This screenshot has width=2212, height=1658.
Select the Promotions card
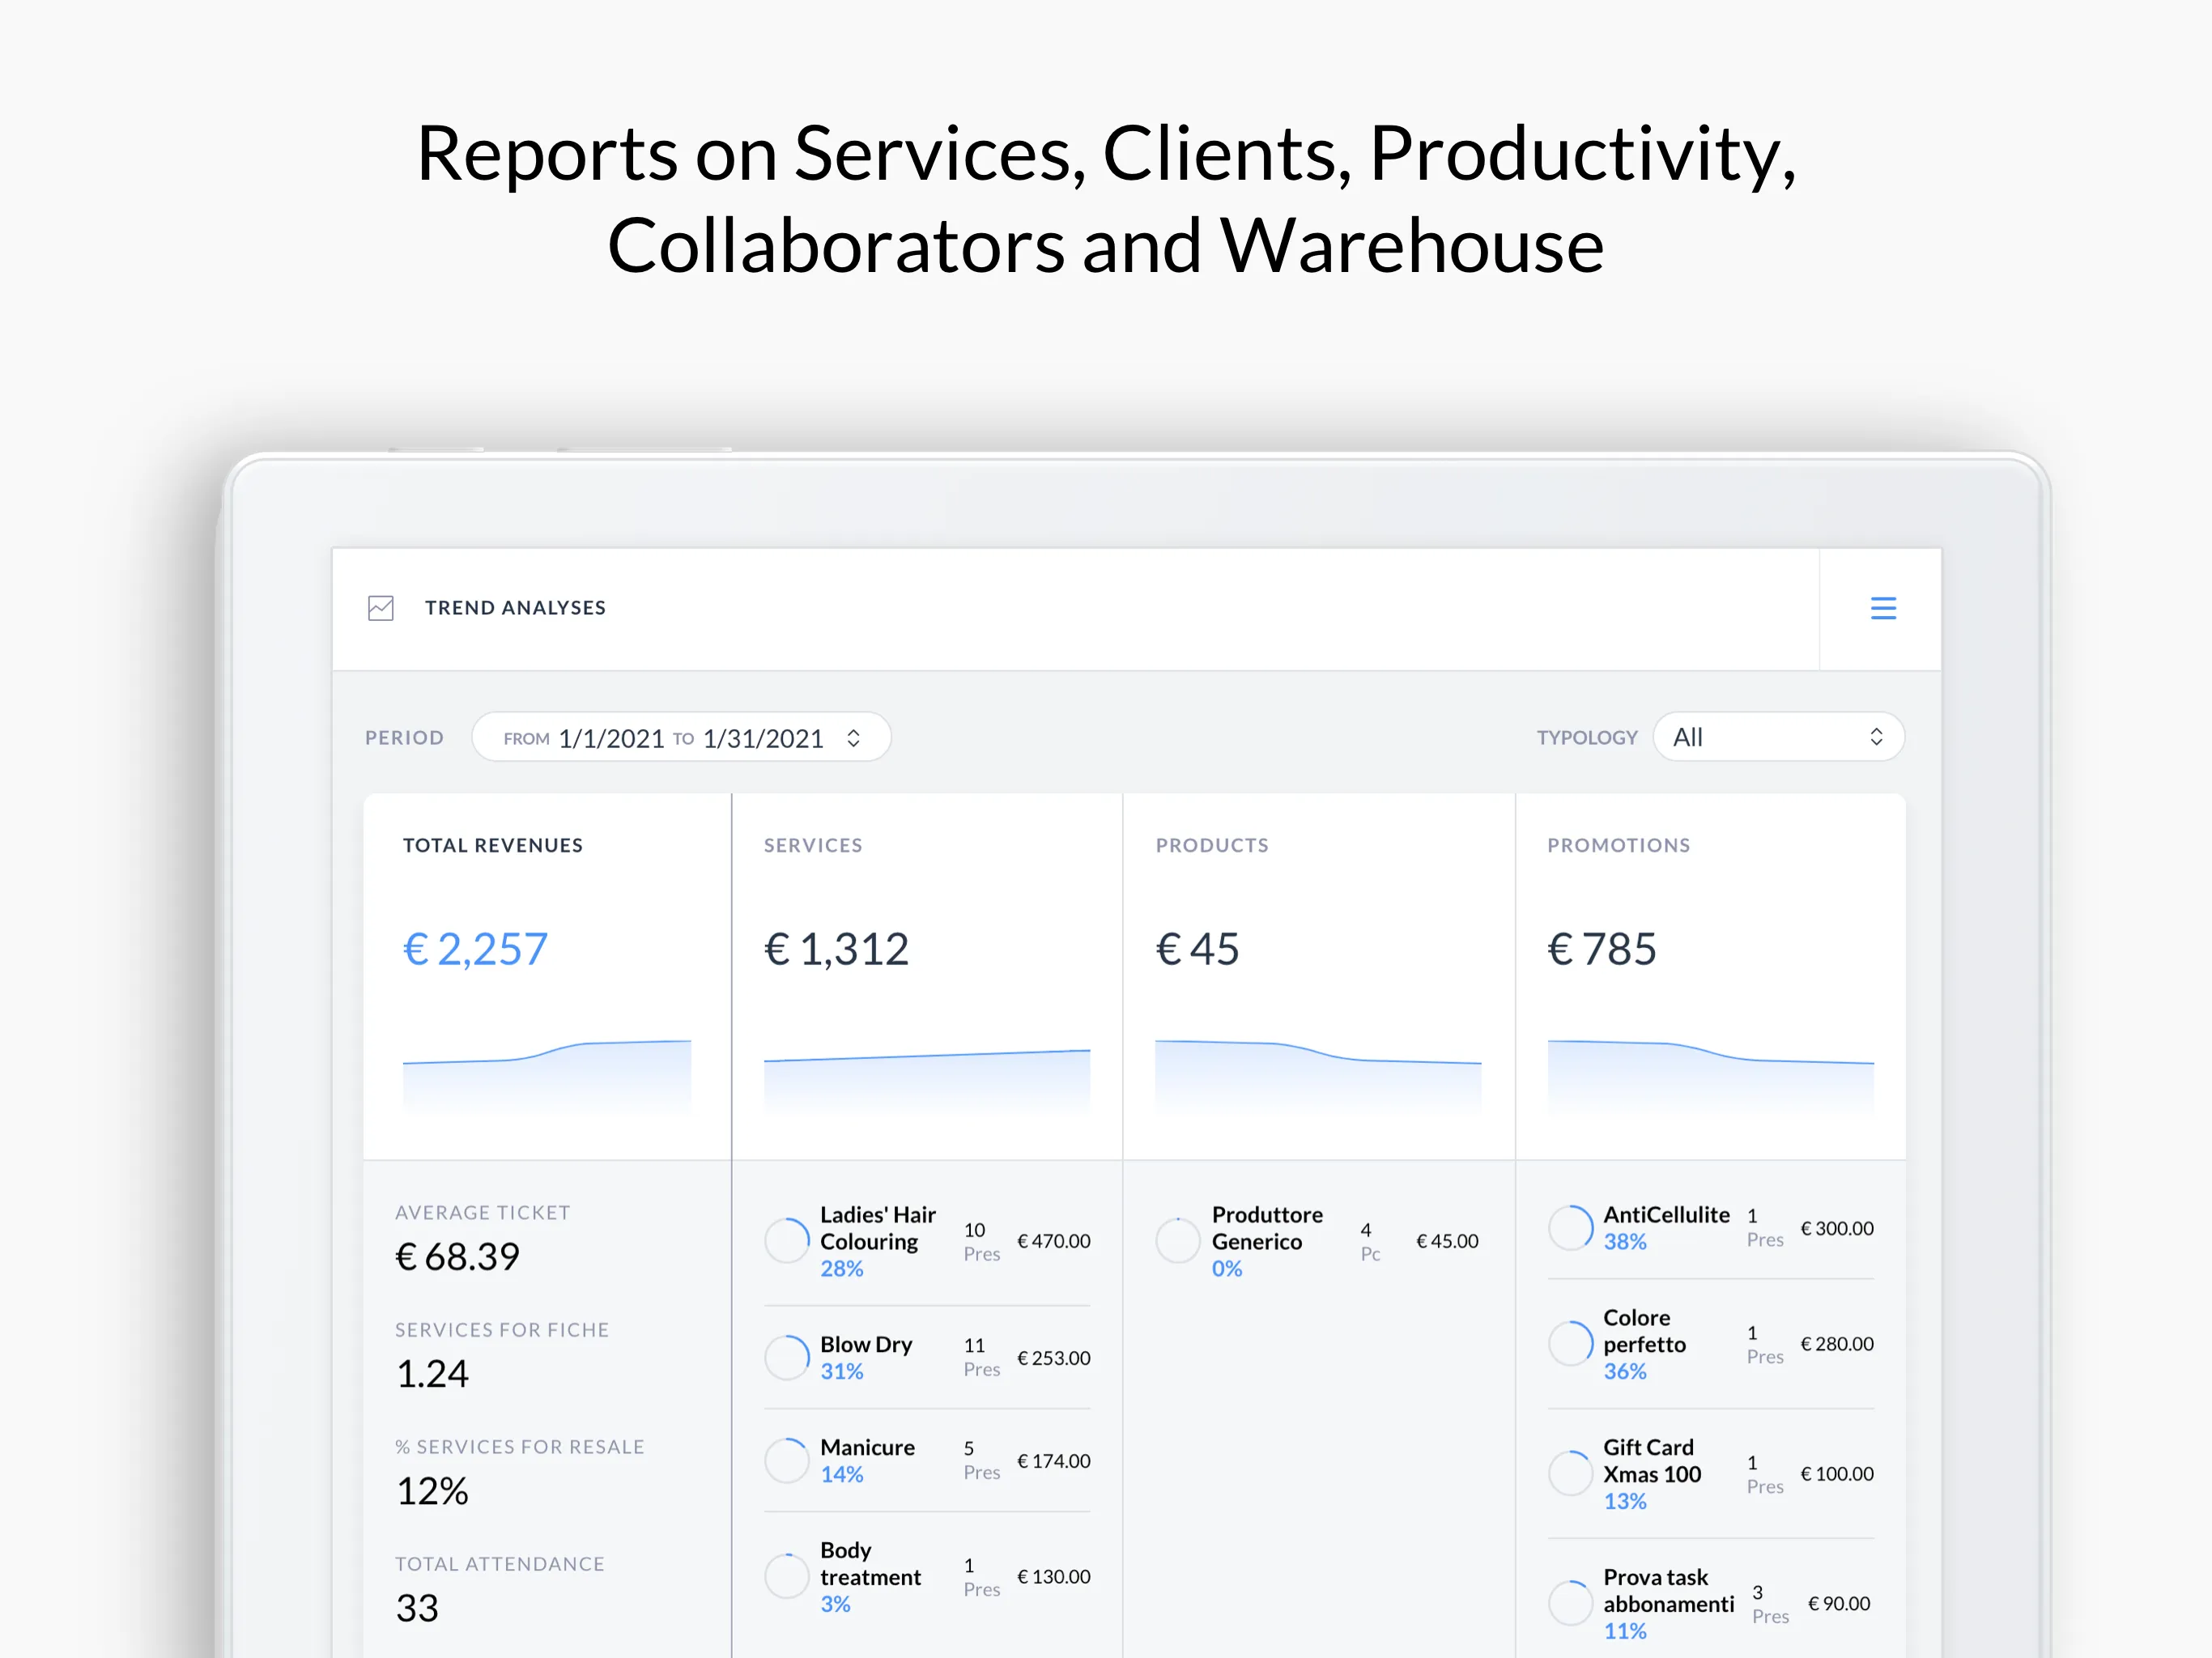[1711, 977]
